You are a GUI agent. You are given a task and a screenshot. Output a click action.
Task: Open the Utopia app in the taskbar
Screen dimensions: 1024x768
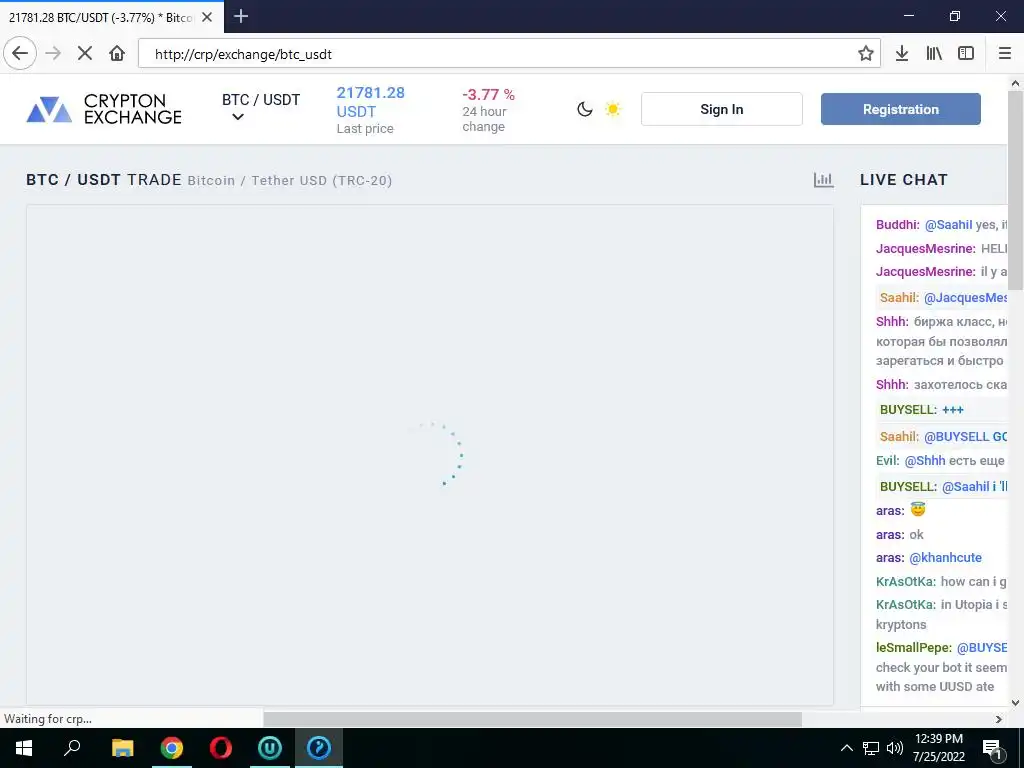(x=269, y=748)
